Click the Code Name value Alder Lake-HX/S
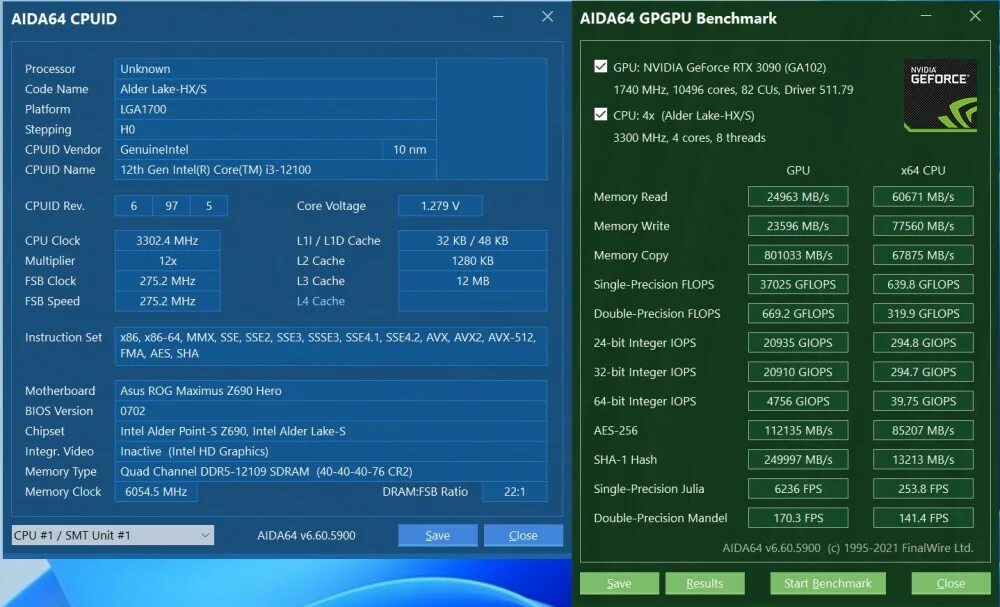Viewport: 1000px width, 607px height. tap(276, 89)
